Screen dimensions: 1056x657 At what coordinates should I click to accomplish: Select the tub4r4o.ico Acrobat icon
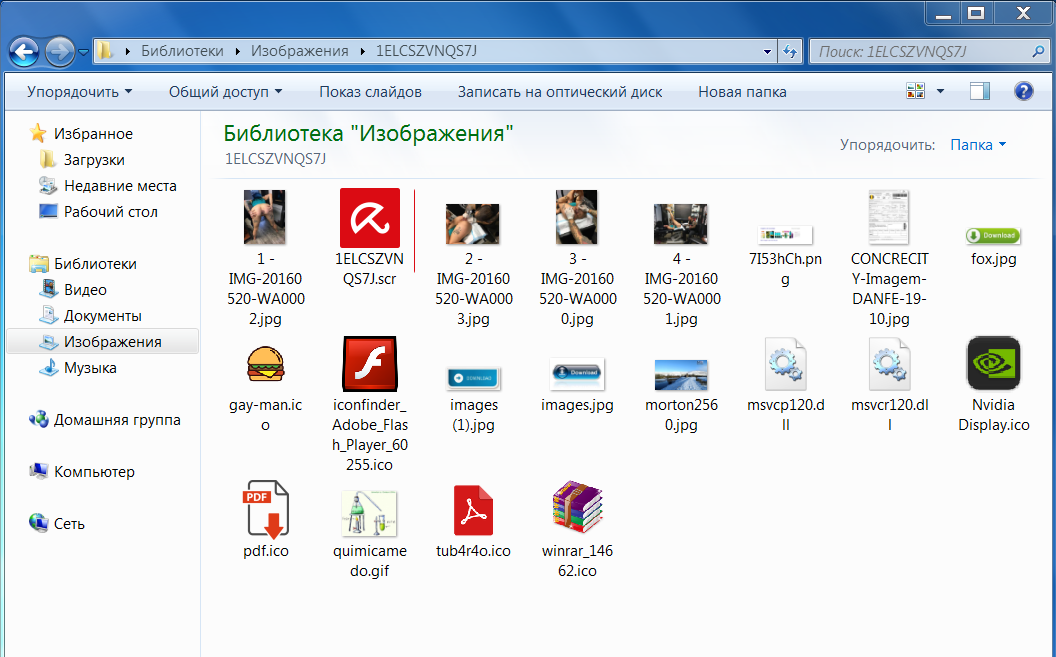[473, 510]
